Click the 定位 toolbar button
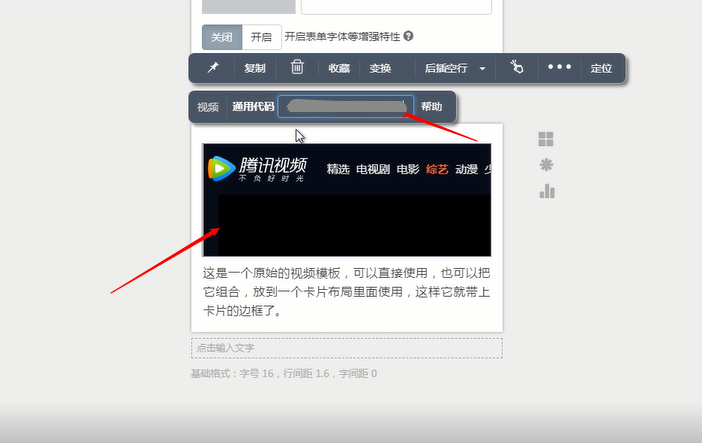702x443 pixels. click(601, 68)
